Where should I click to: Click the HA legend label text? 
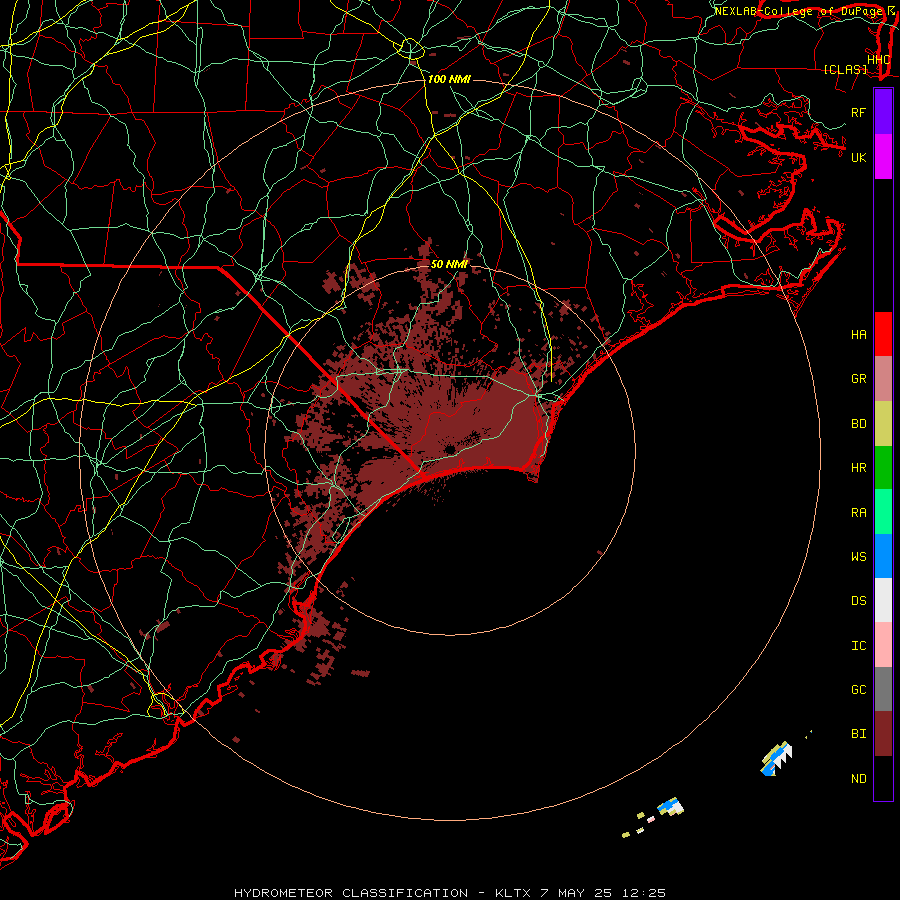pyautogui.click(x=858, y=334)
